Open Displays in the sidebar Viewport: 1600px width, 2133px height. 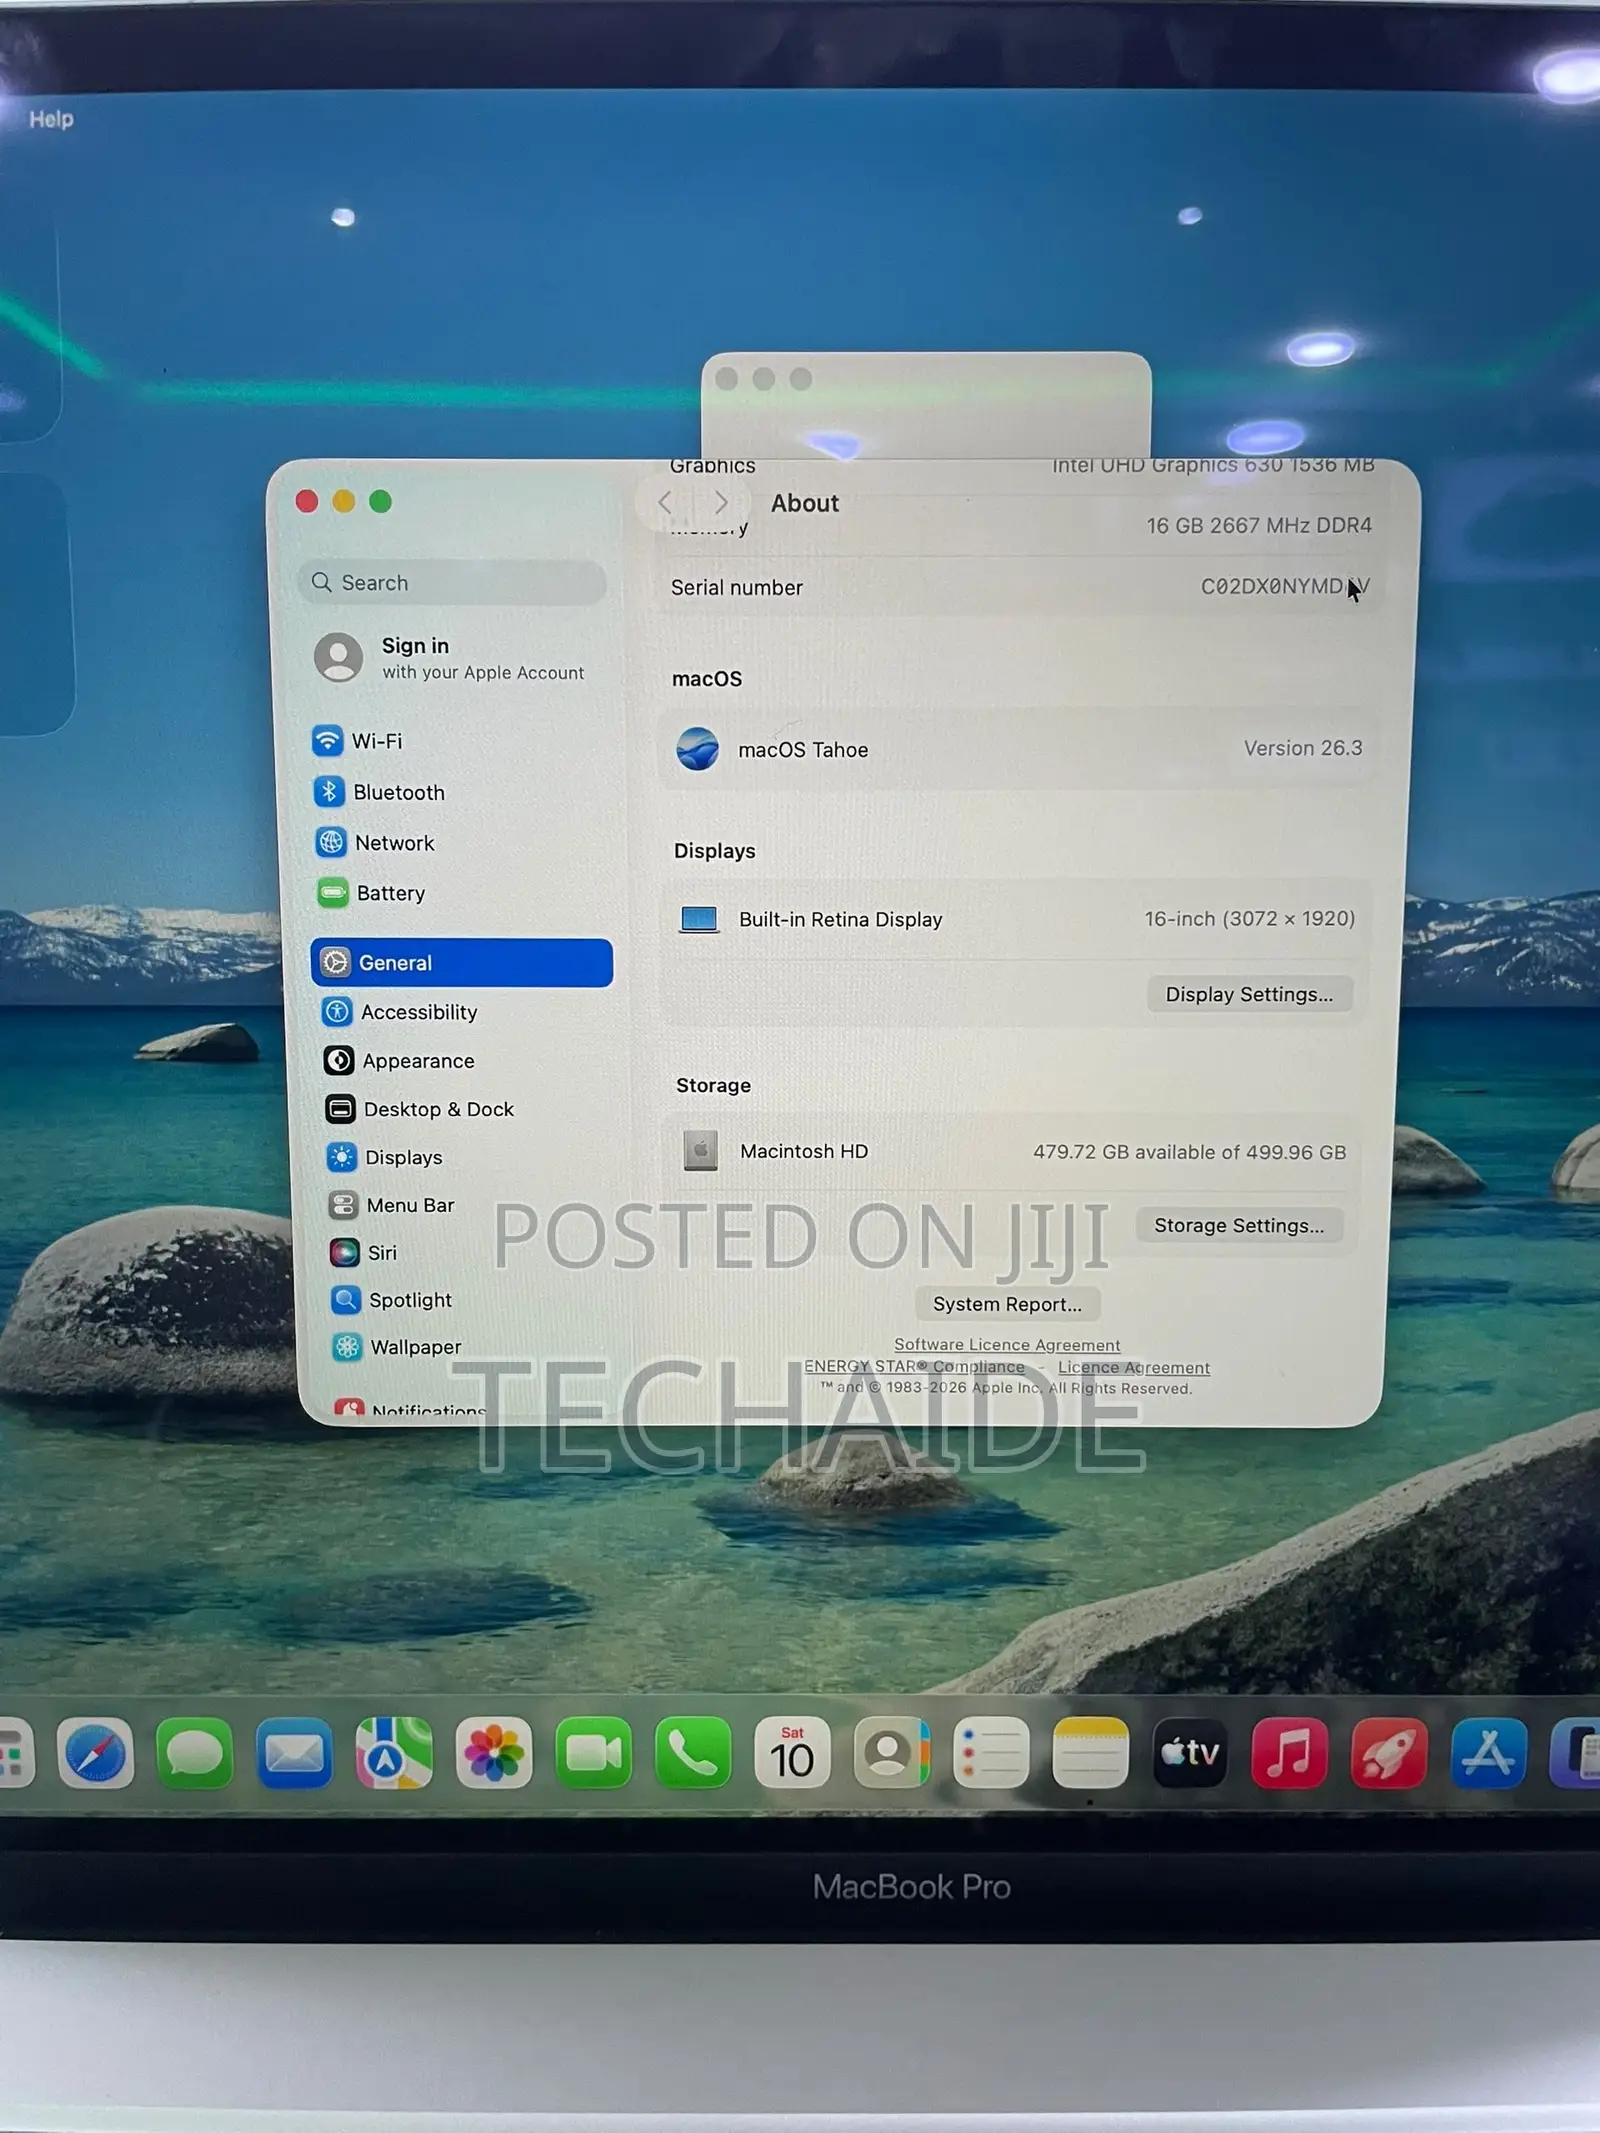click(384, 1157)
